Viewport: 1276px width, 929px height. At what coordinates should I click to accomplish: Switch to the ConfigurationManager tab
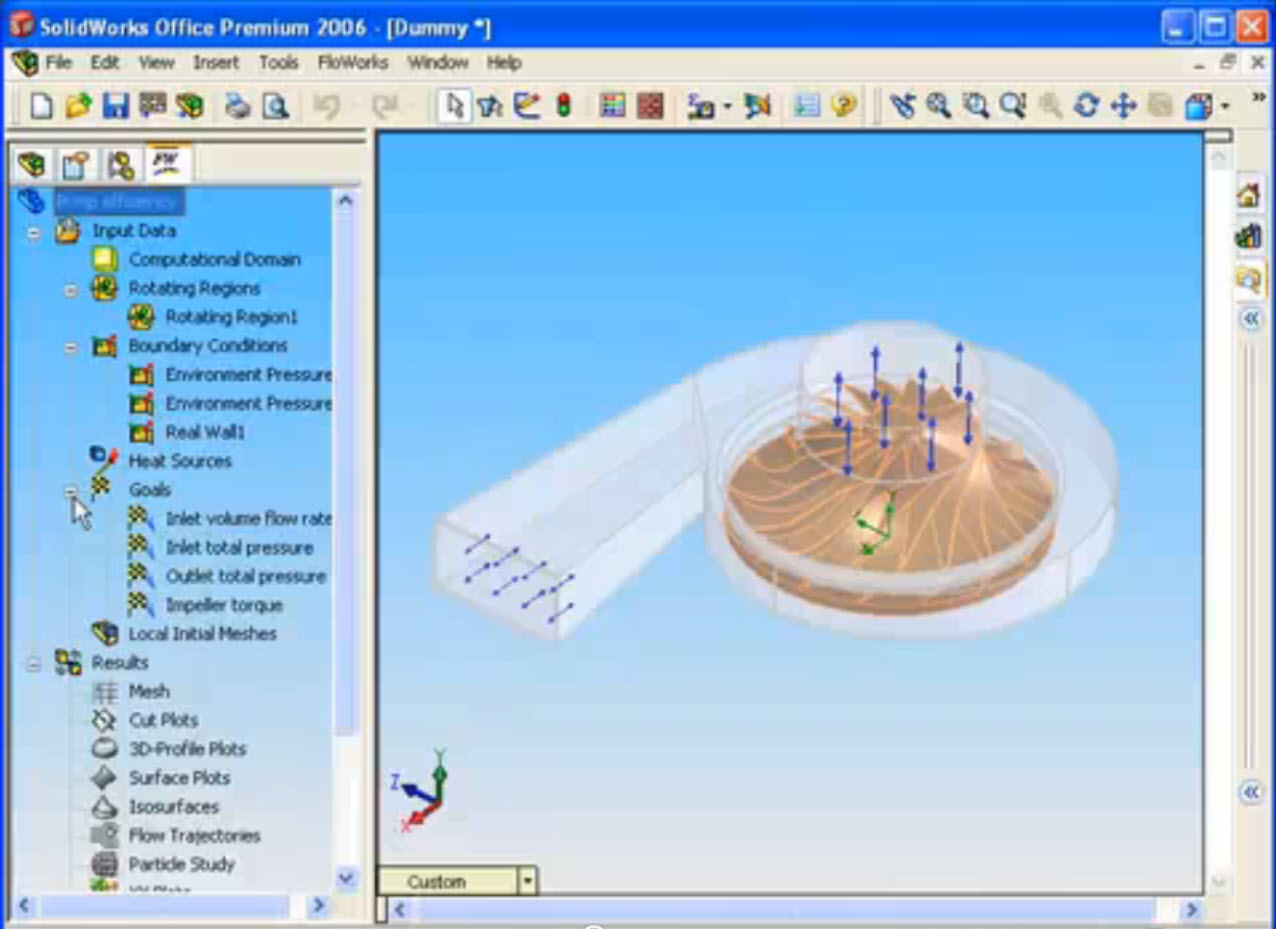click(120, 164)
